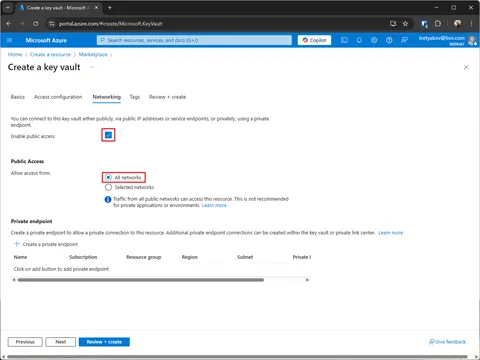
Task: Select the Networking tab
Action: coord(107,97)
